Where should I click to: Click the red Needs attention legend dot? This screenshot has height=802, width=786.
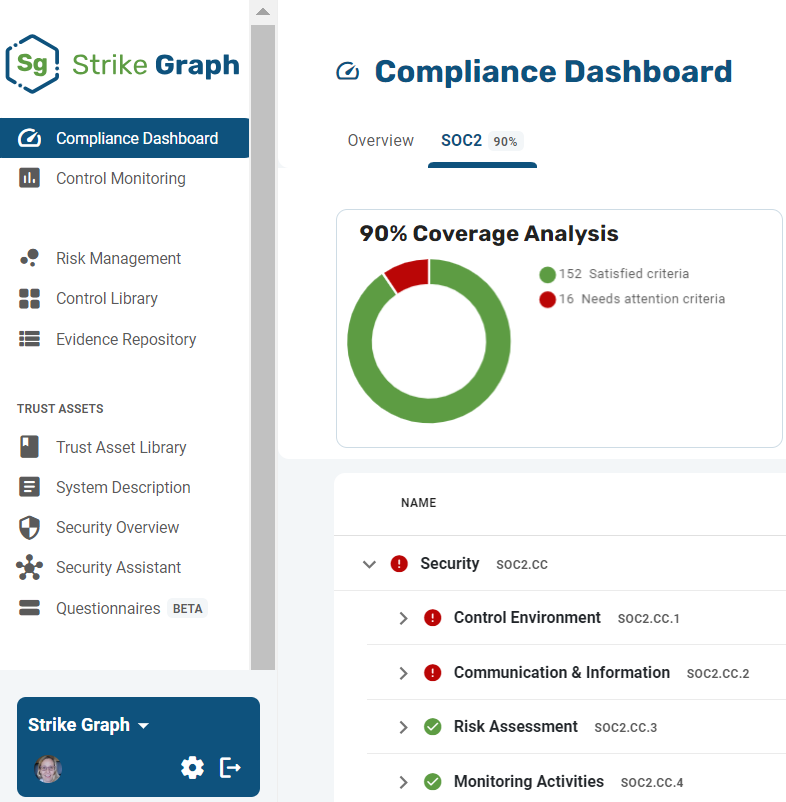(547, 299)
